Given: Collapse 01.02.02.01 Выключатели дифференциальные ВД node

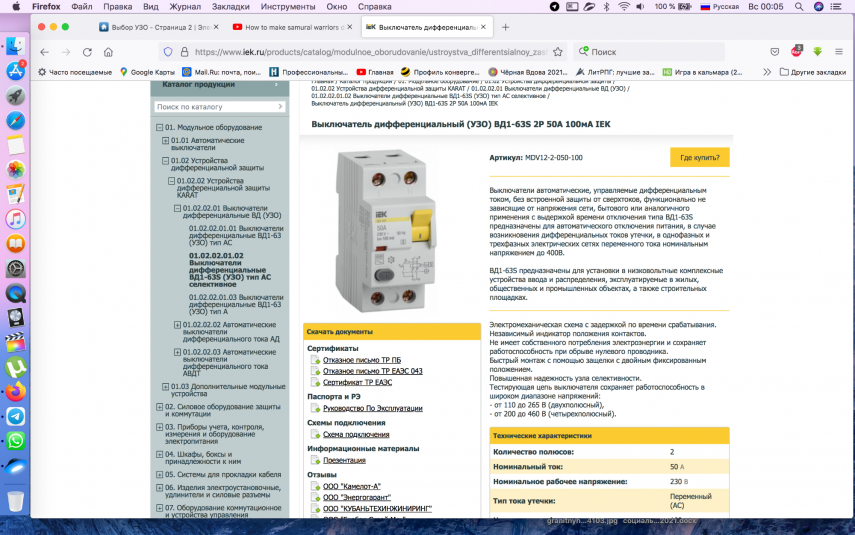Looking at the screenshot, I should [177, 208].
